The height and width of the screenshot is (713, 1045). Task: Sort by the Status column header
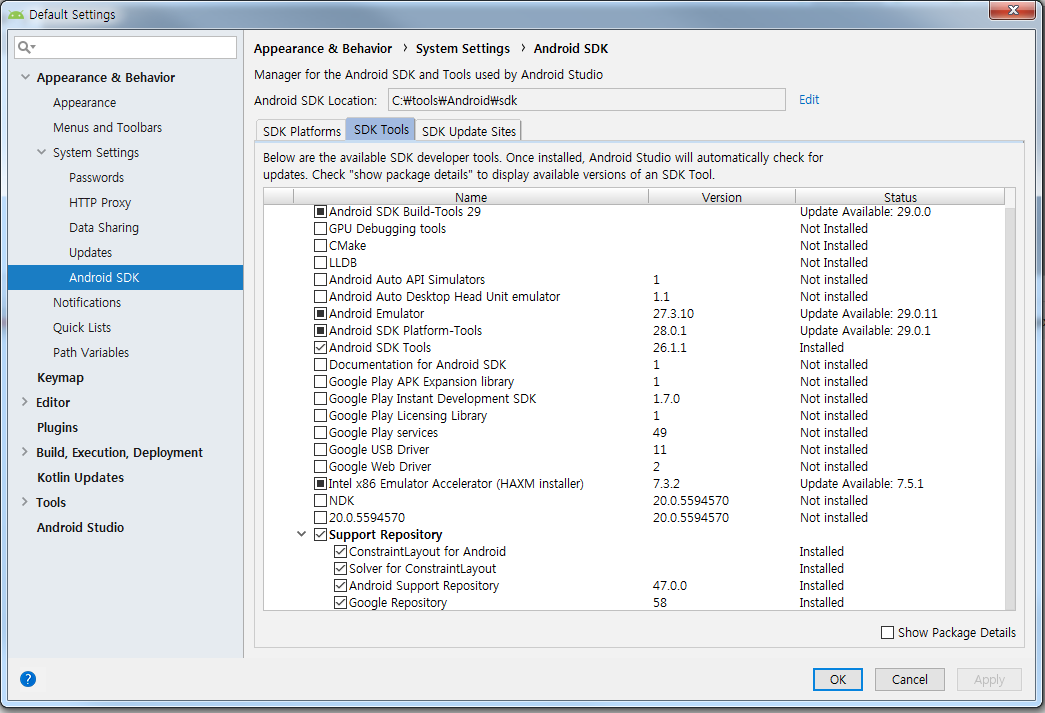click(x=900, y=197)
